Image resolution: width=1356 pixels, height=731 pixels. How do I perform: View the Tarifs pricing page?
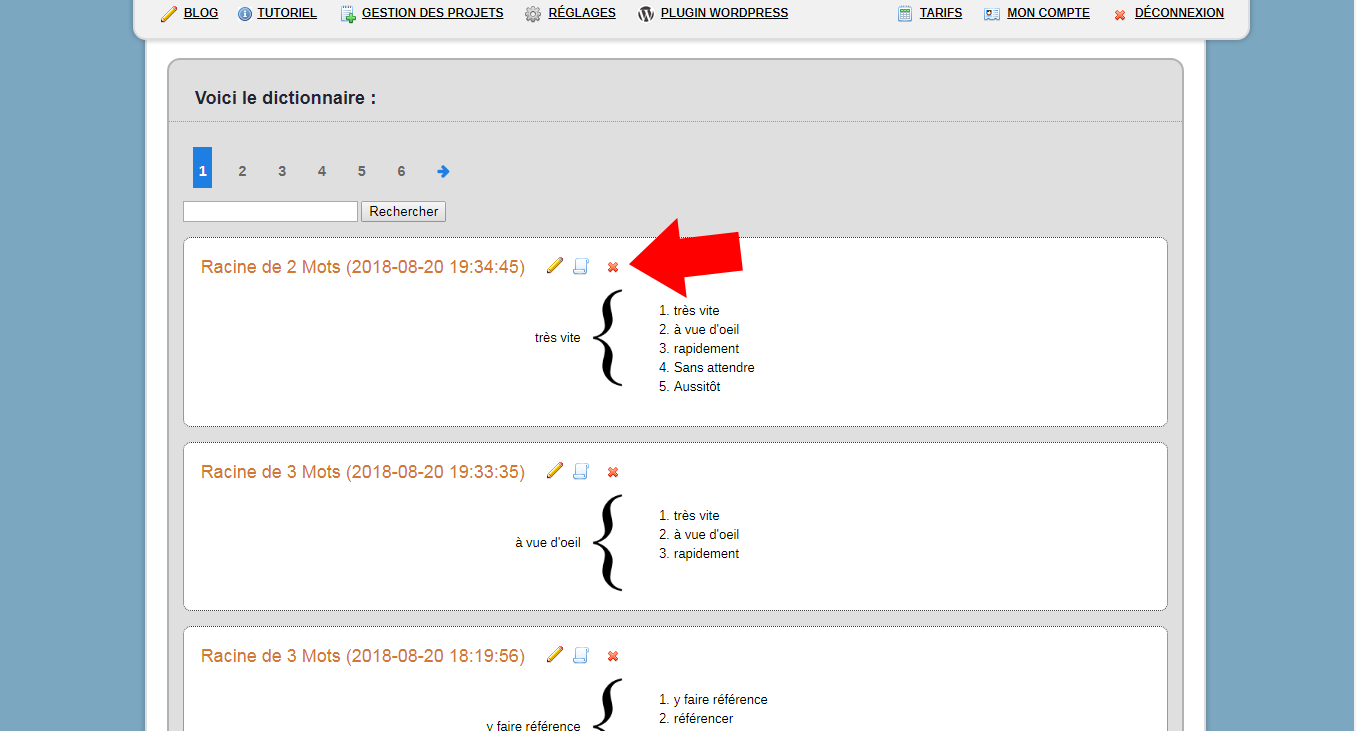pyautogui.click(x=941, y=13)
